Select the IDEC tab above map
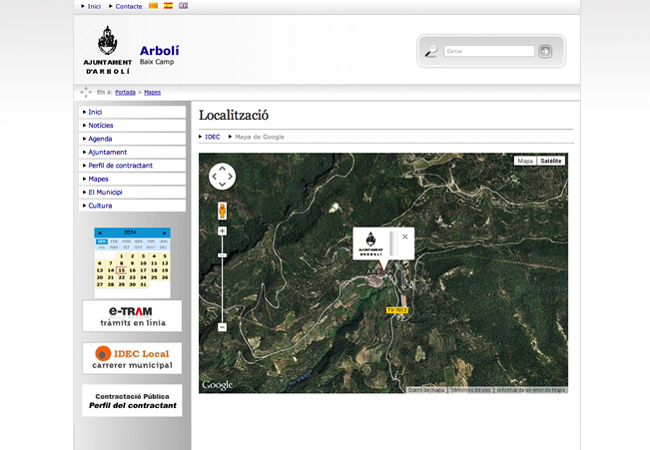This screenshot has height=450, width=650. [212, 136]
